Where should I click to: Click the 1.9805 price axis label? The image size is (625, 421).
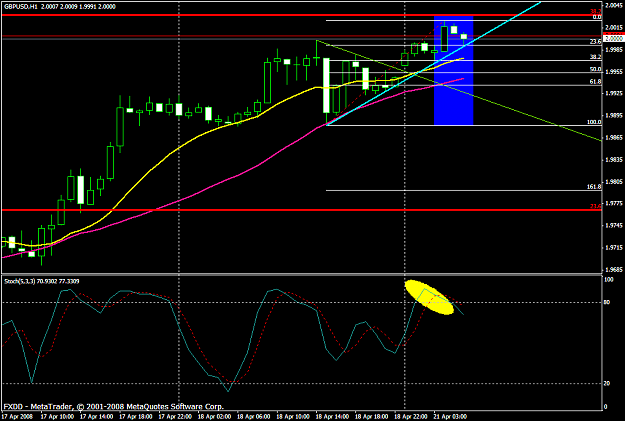(x=614, y=182)
